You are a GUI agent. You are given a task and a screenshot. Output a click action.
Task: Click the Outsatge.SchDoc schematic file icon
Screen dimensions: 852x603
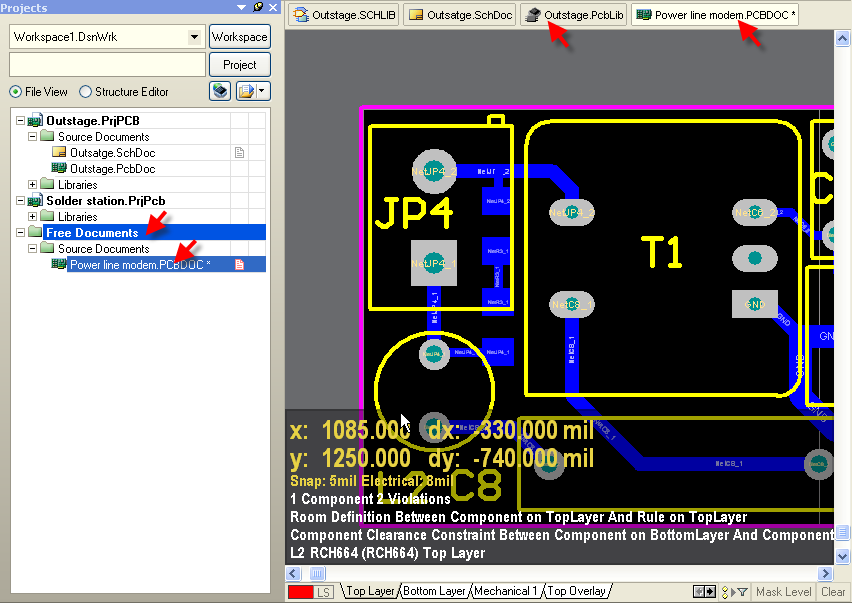59,153
